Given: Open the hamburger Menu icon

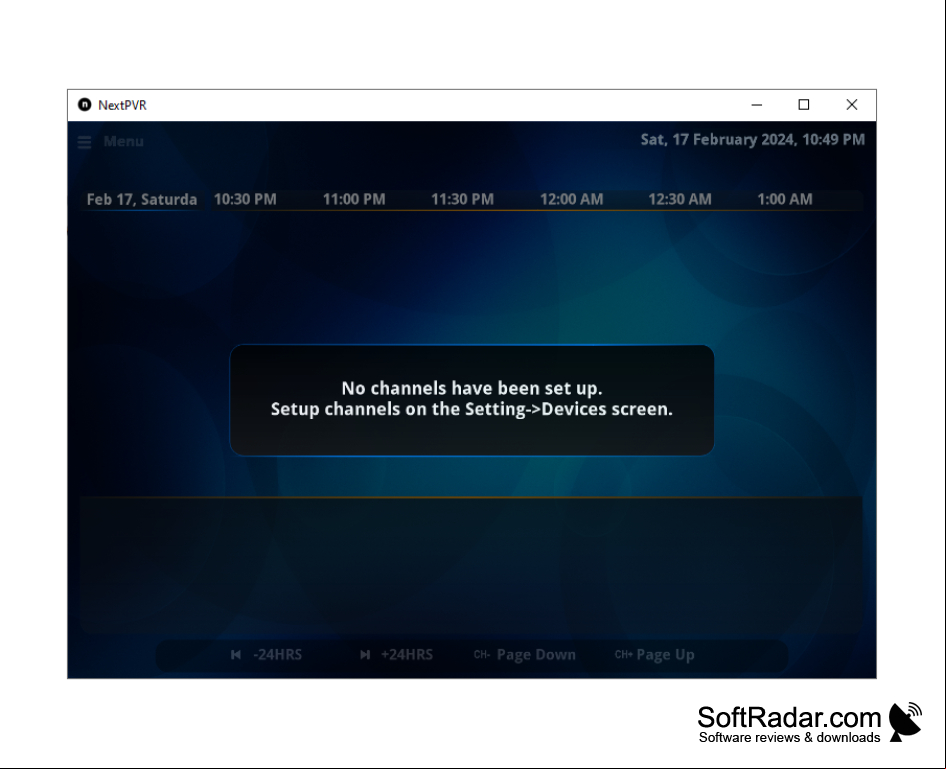Looking at the screenshot, I should point(84,142).
